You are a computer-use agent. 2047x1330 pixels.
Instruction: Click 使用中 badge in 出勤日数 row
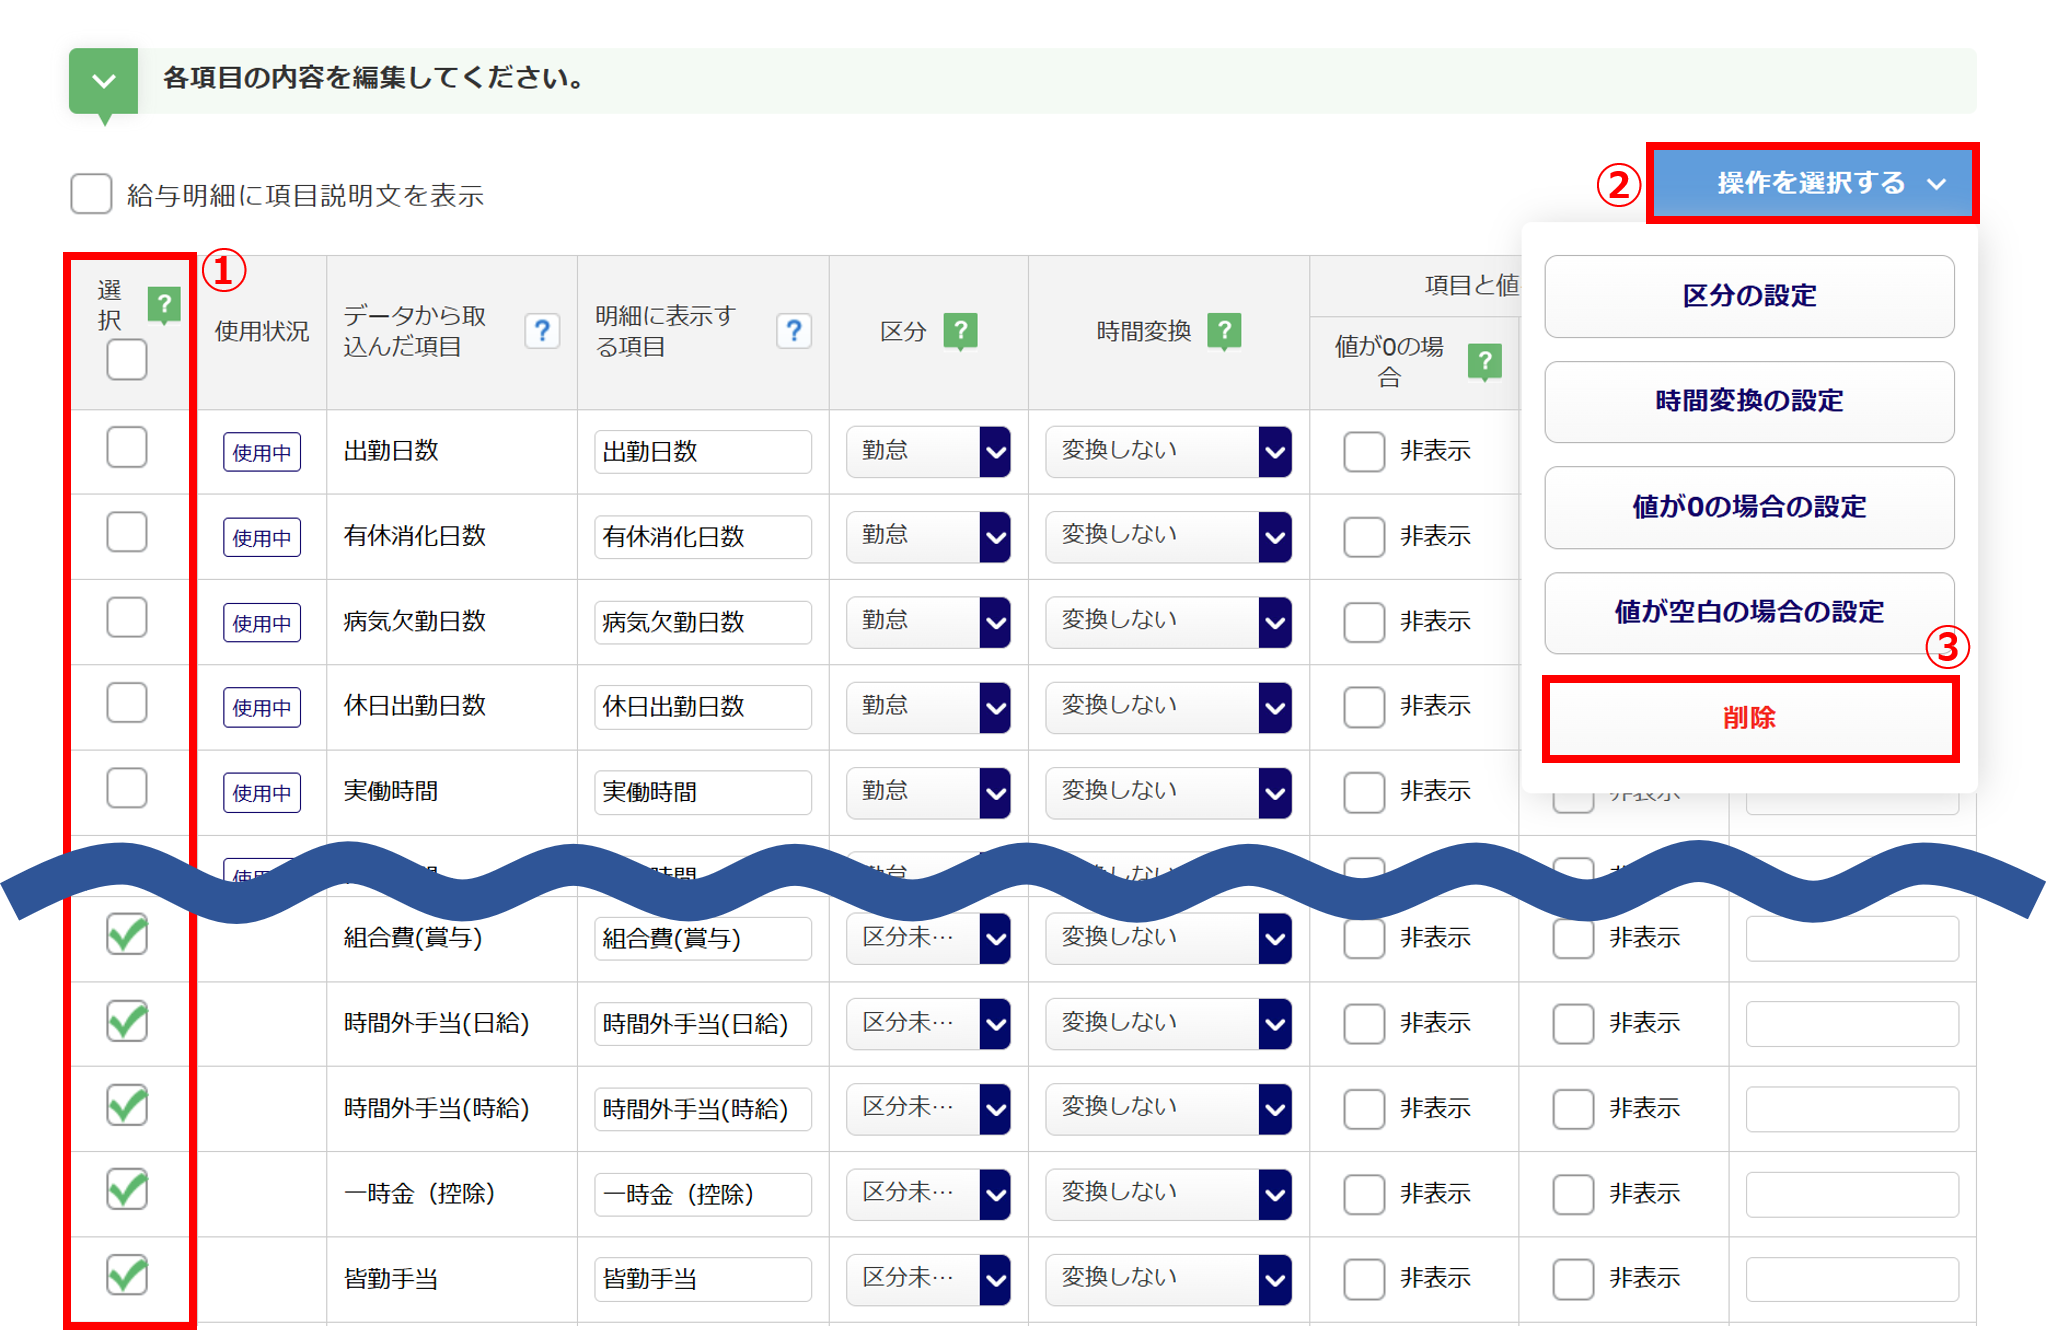[x=261, y=452]
